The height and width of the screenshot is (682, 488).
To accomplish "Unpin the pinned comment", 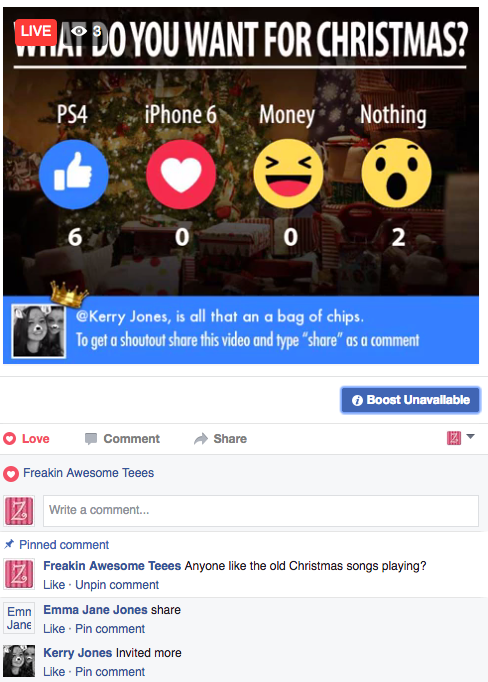I will [117, 585].
